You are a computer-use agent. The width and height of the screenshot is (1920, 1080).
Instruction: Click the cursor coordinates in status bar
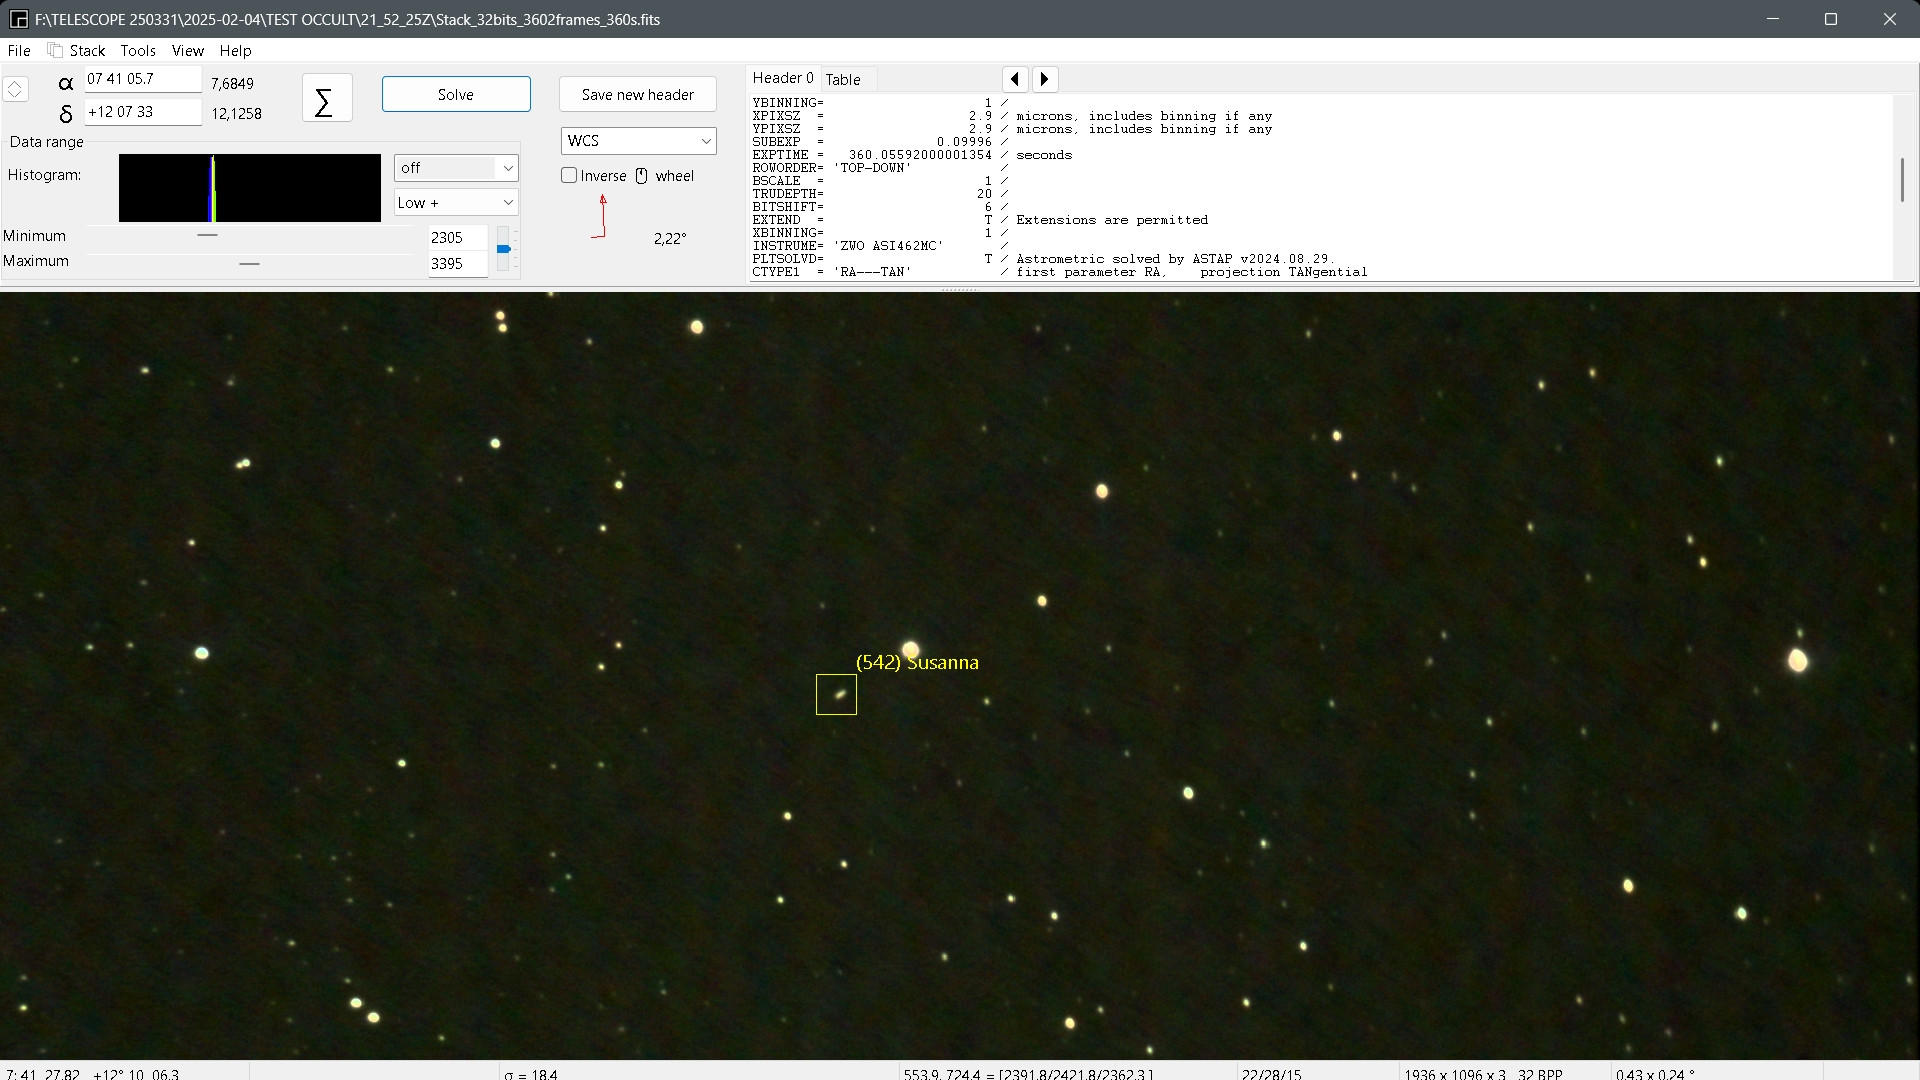[92, 1074]
